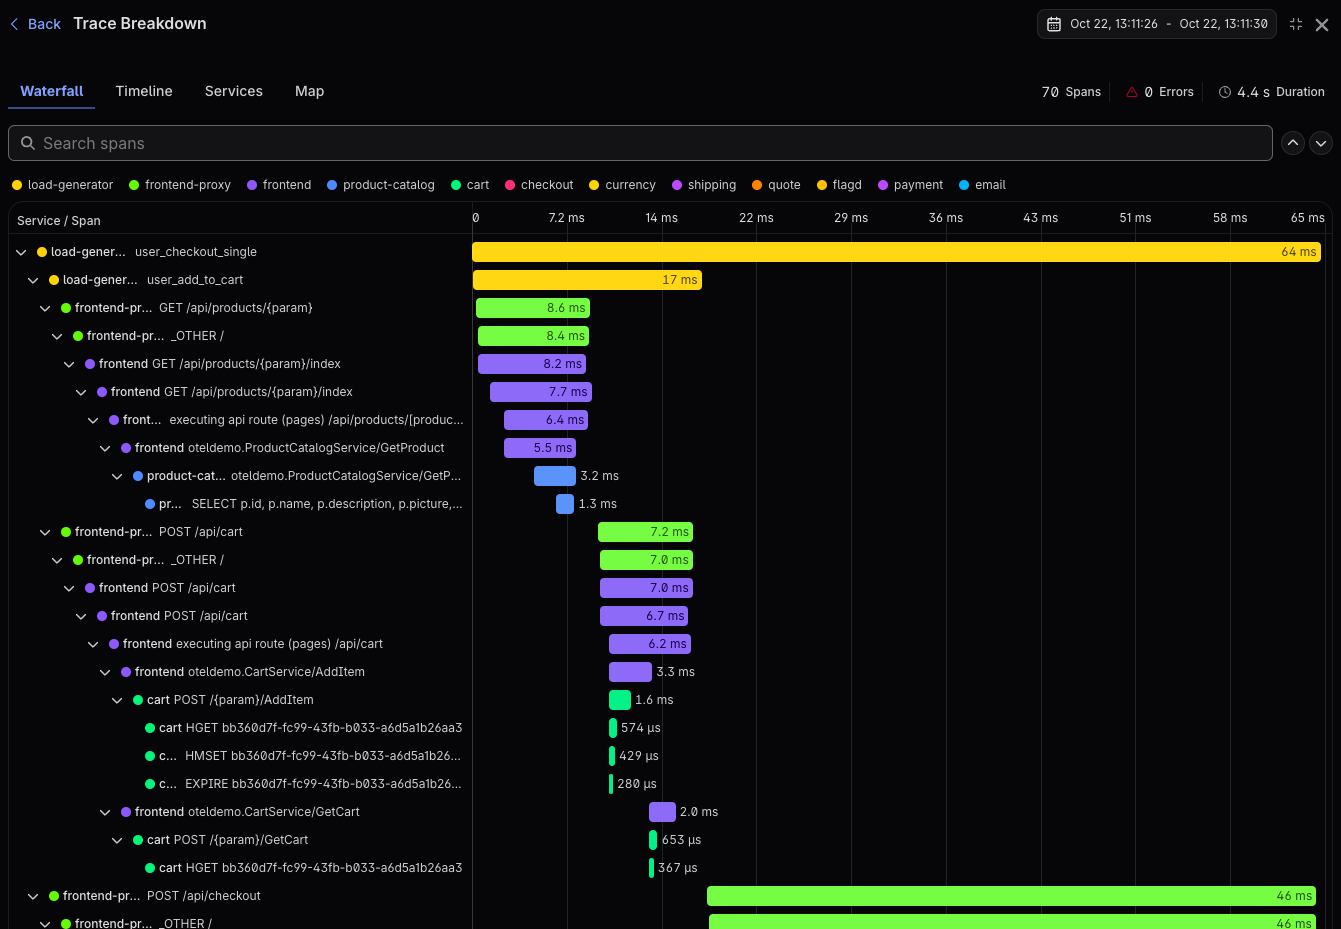Open the Services tab

pyautogui.click(x=234, y=91)
